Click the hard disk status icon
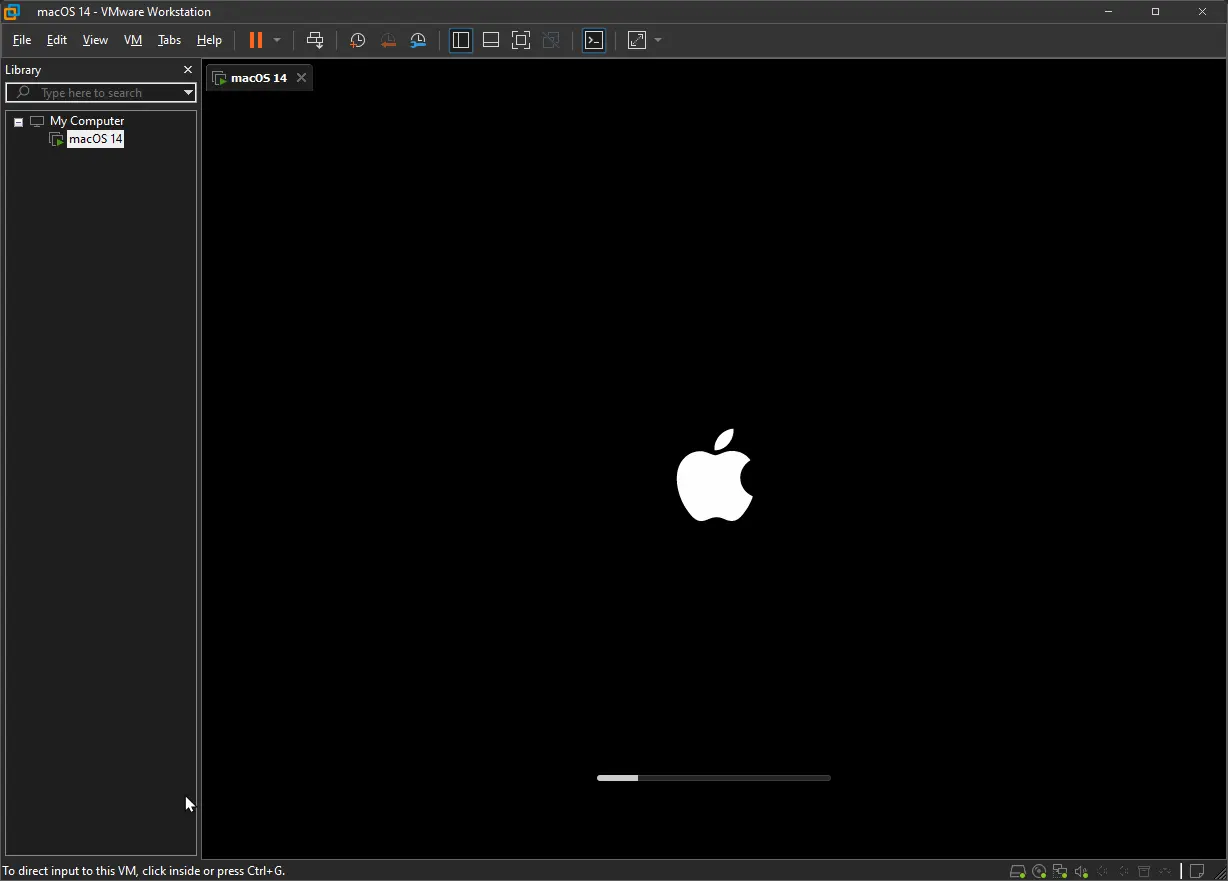 pyautogui.click(x=1018, y=871)
